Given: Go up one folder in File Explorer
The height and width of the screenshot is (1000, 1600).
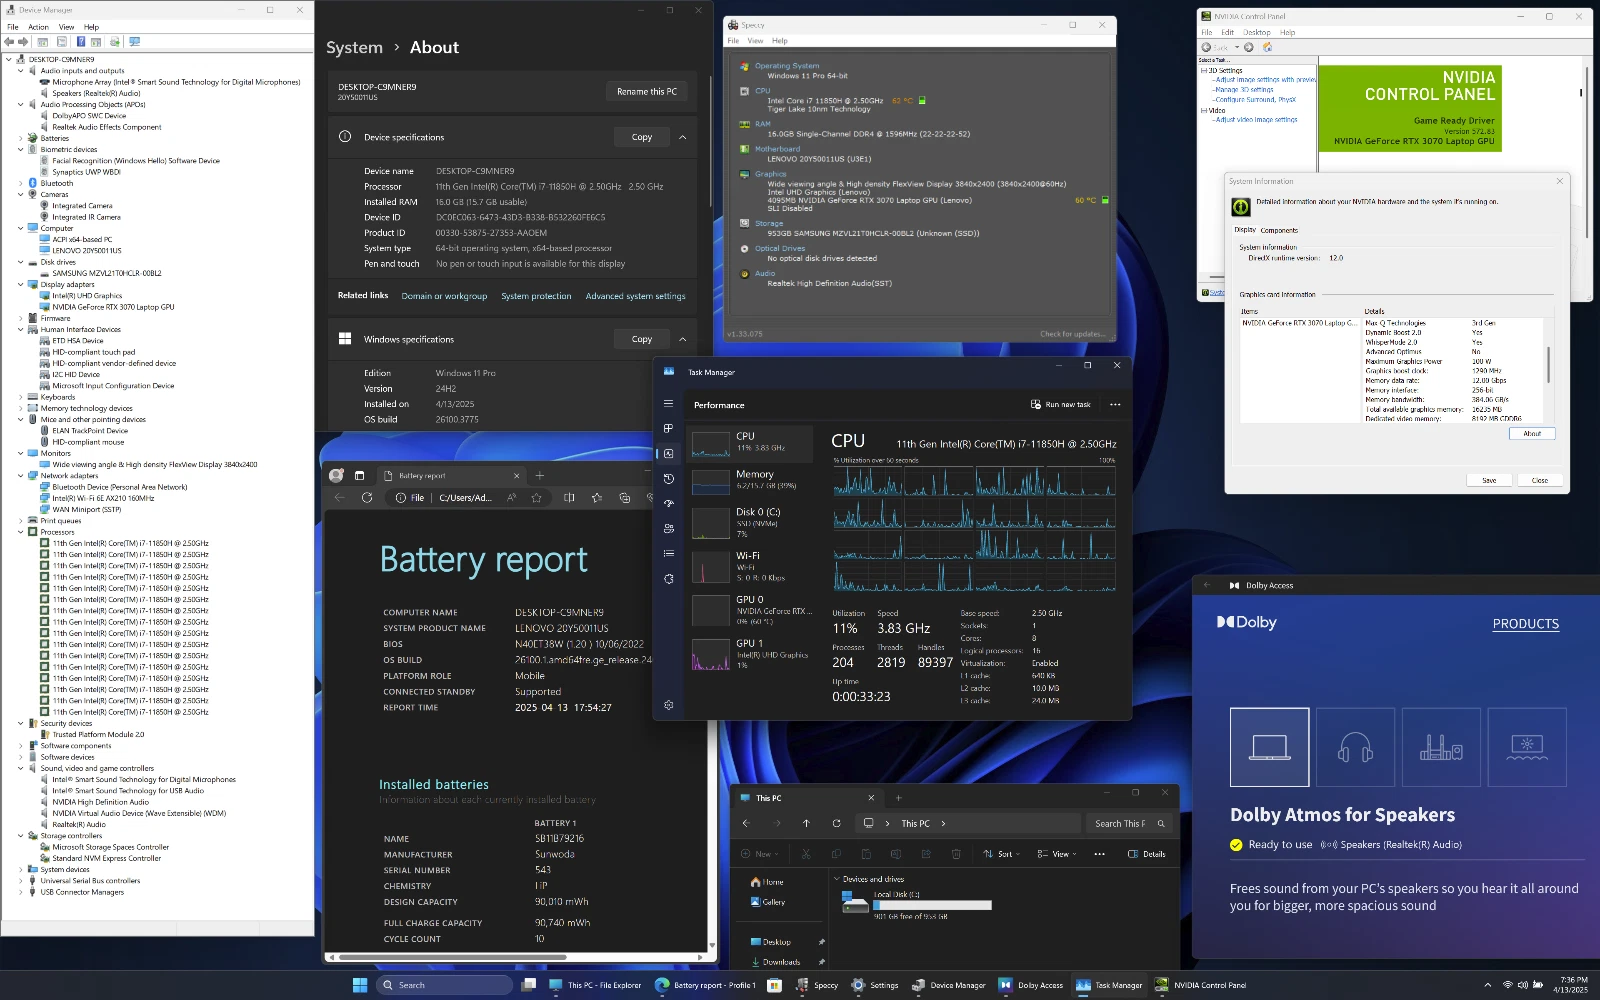Looking at the screenshot, I should coord(806,824).
